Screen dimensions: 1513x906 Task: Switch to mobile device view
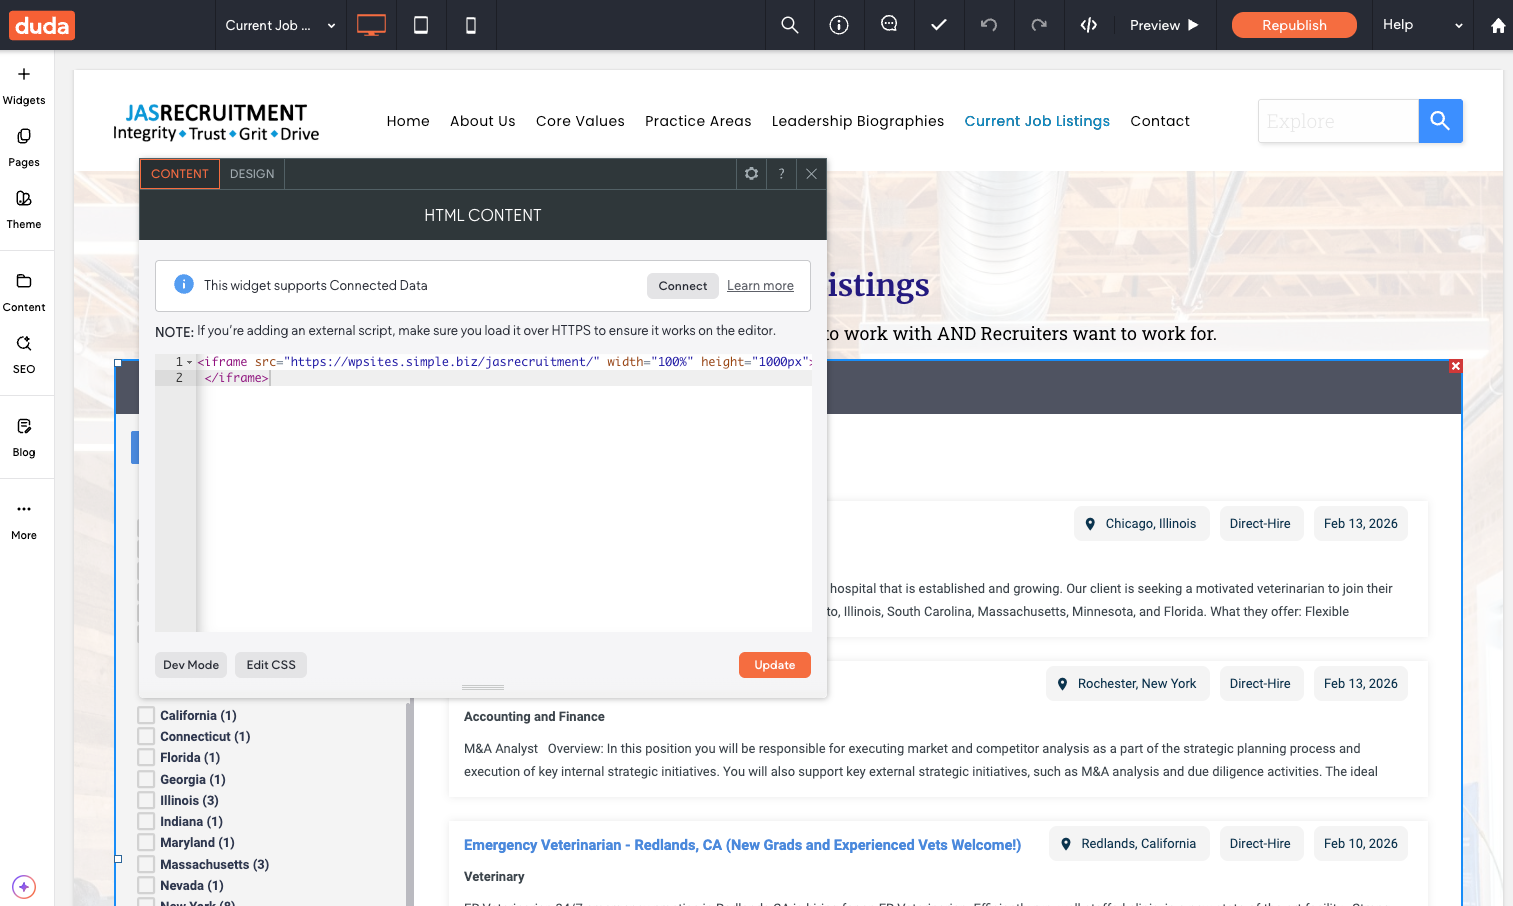coord(471,25)
